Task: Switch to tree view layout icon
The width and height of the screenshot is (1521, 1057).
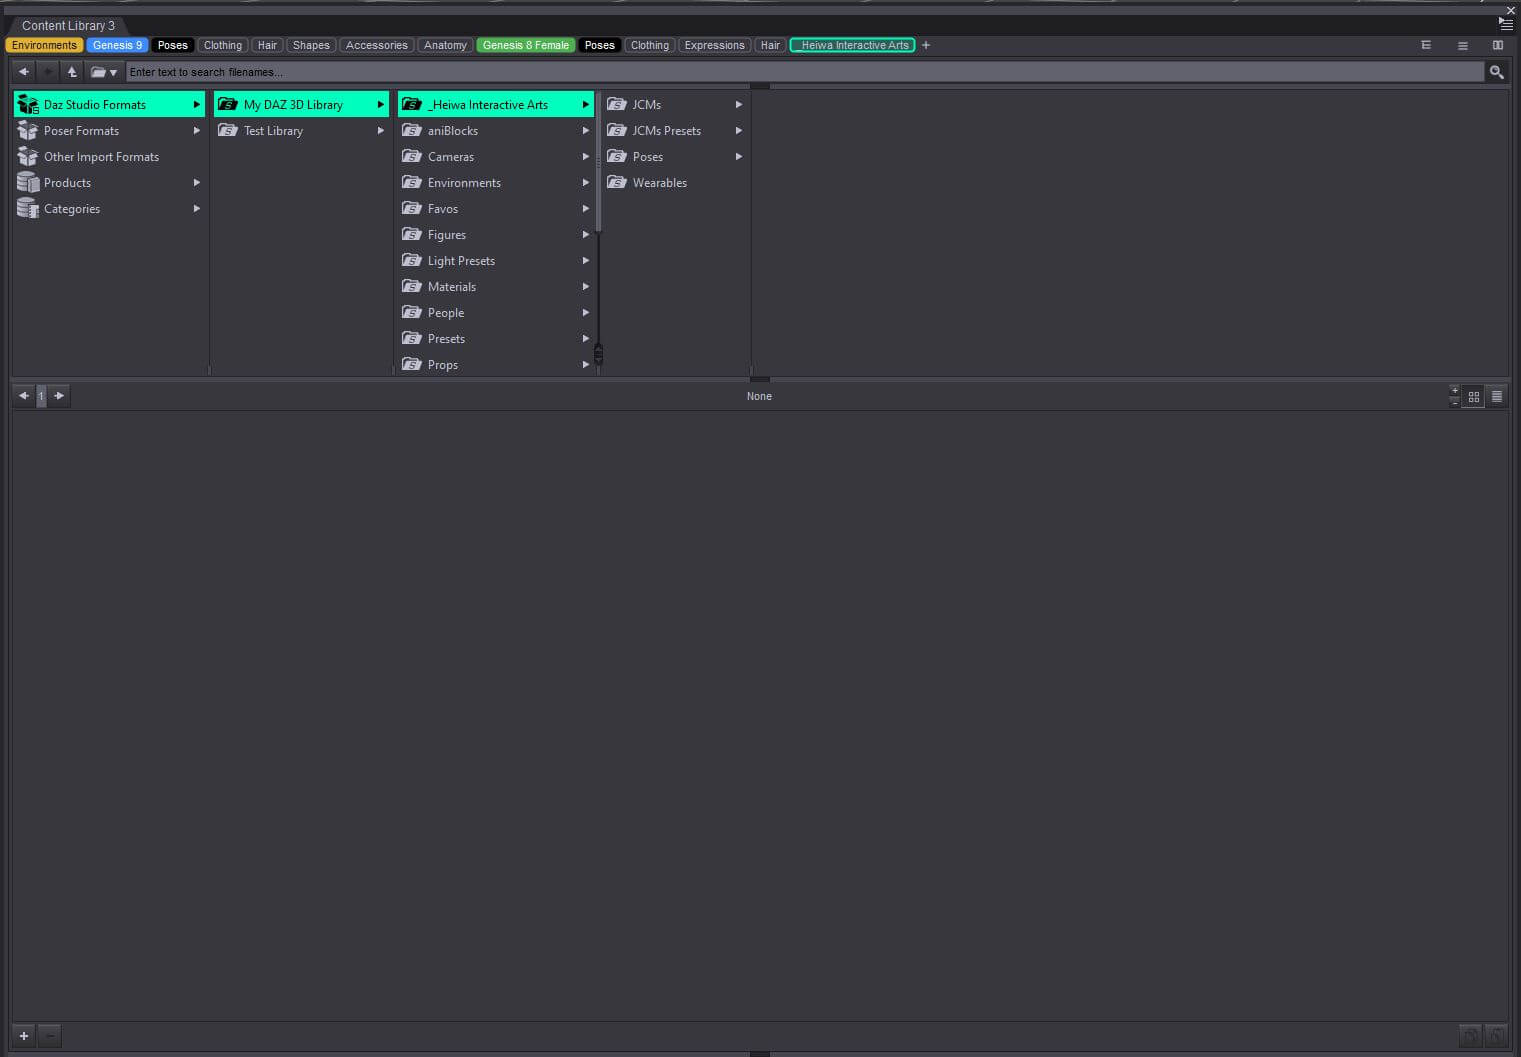Action: (1426, 45)
